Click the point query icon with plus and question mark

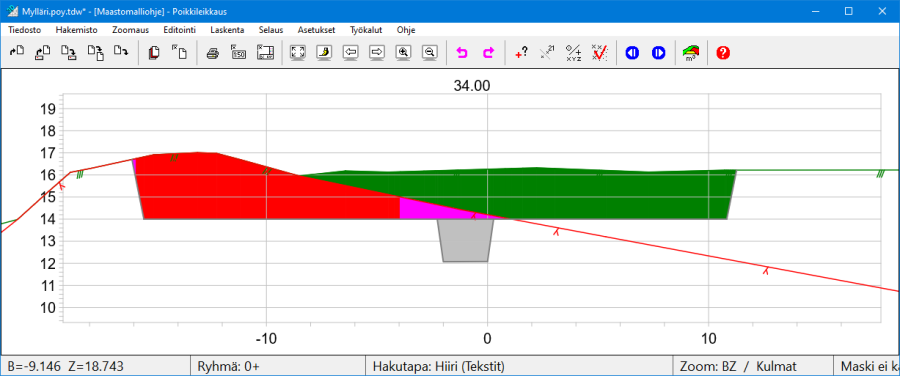click(x=521, y=53)
